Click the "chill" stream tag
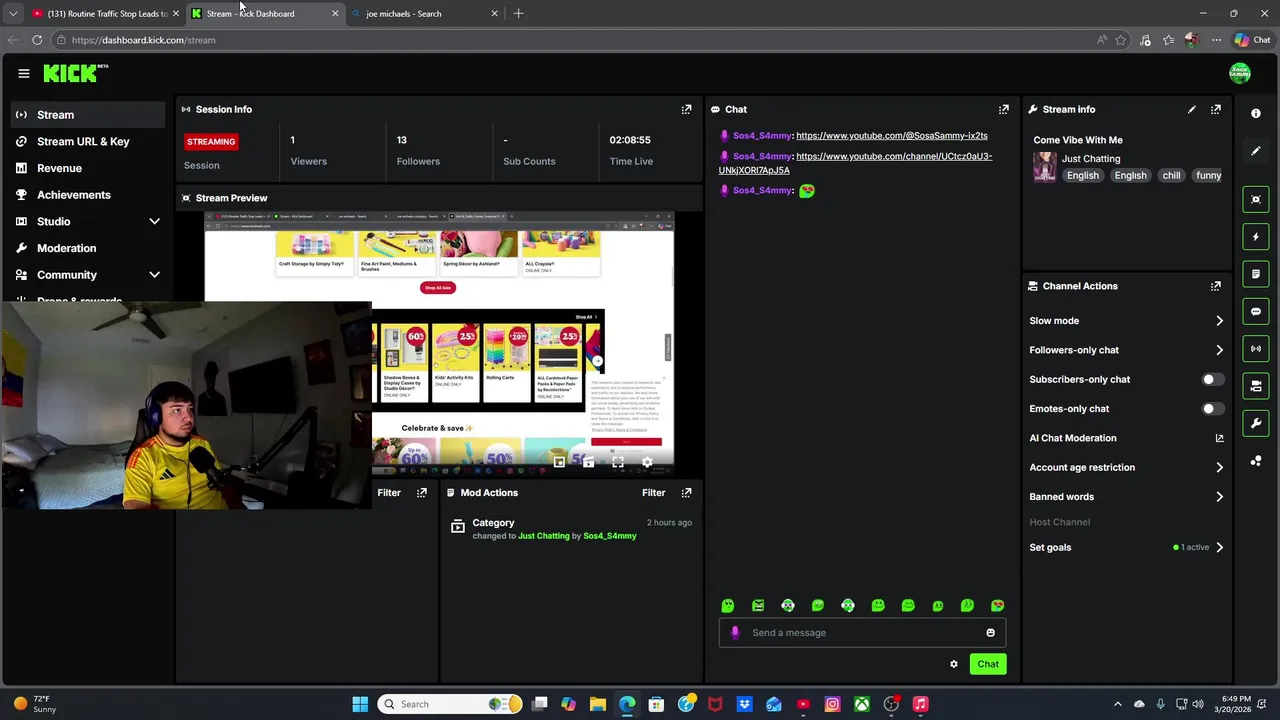This screenshot has width=1280, height=720. coord(1171,176)
